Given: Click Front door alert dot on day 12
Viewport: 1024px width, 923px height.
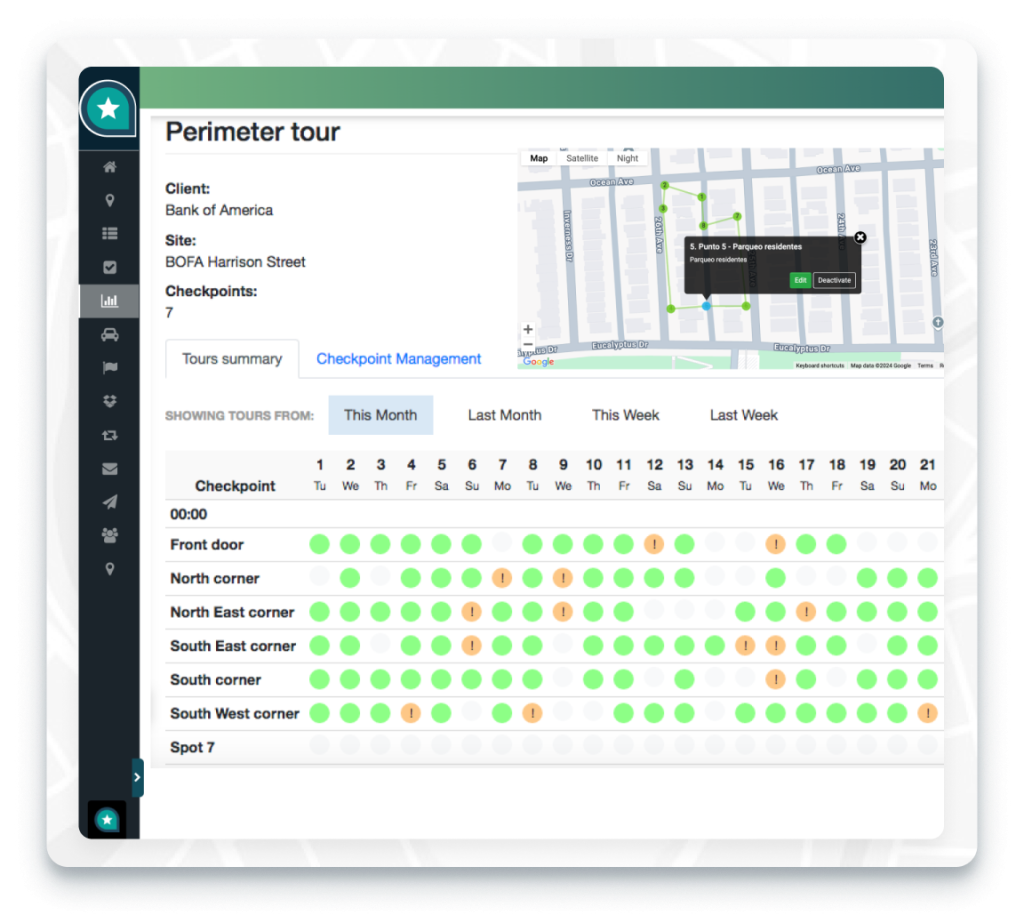Looking at the screenshot, I should tap(654, 544).
